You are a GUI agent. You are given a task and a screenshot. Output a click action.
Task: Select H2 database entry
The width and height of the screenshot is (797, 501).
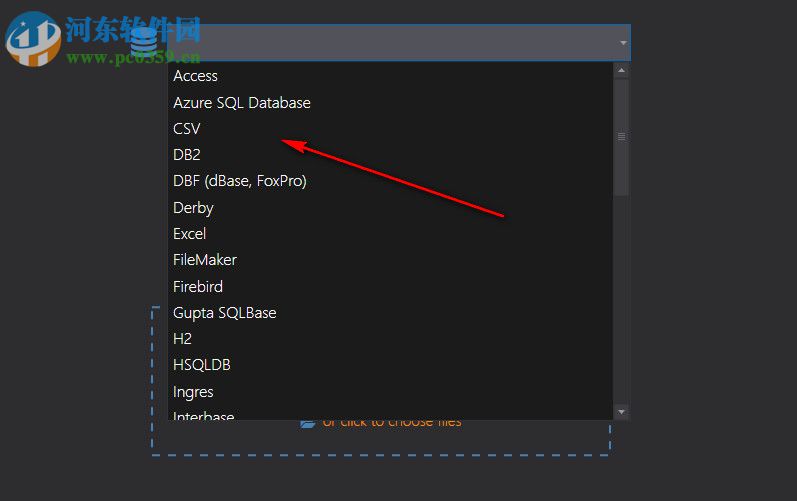[390, 338]
